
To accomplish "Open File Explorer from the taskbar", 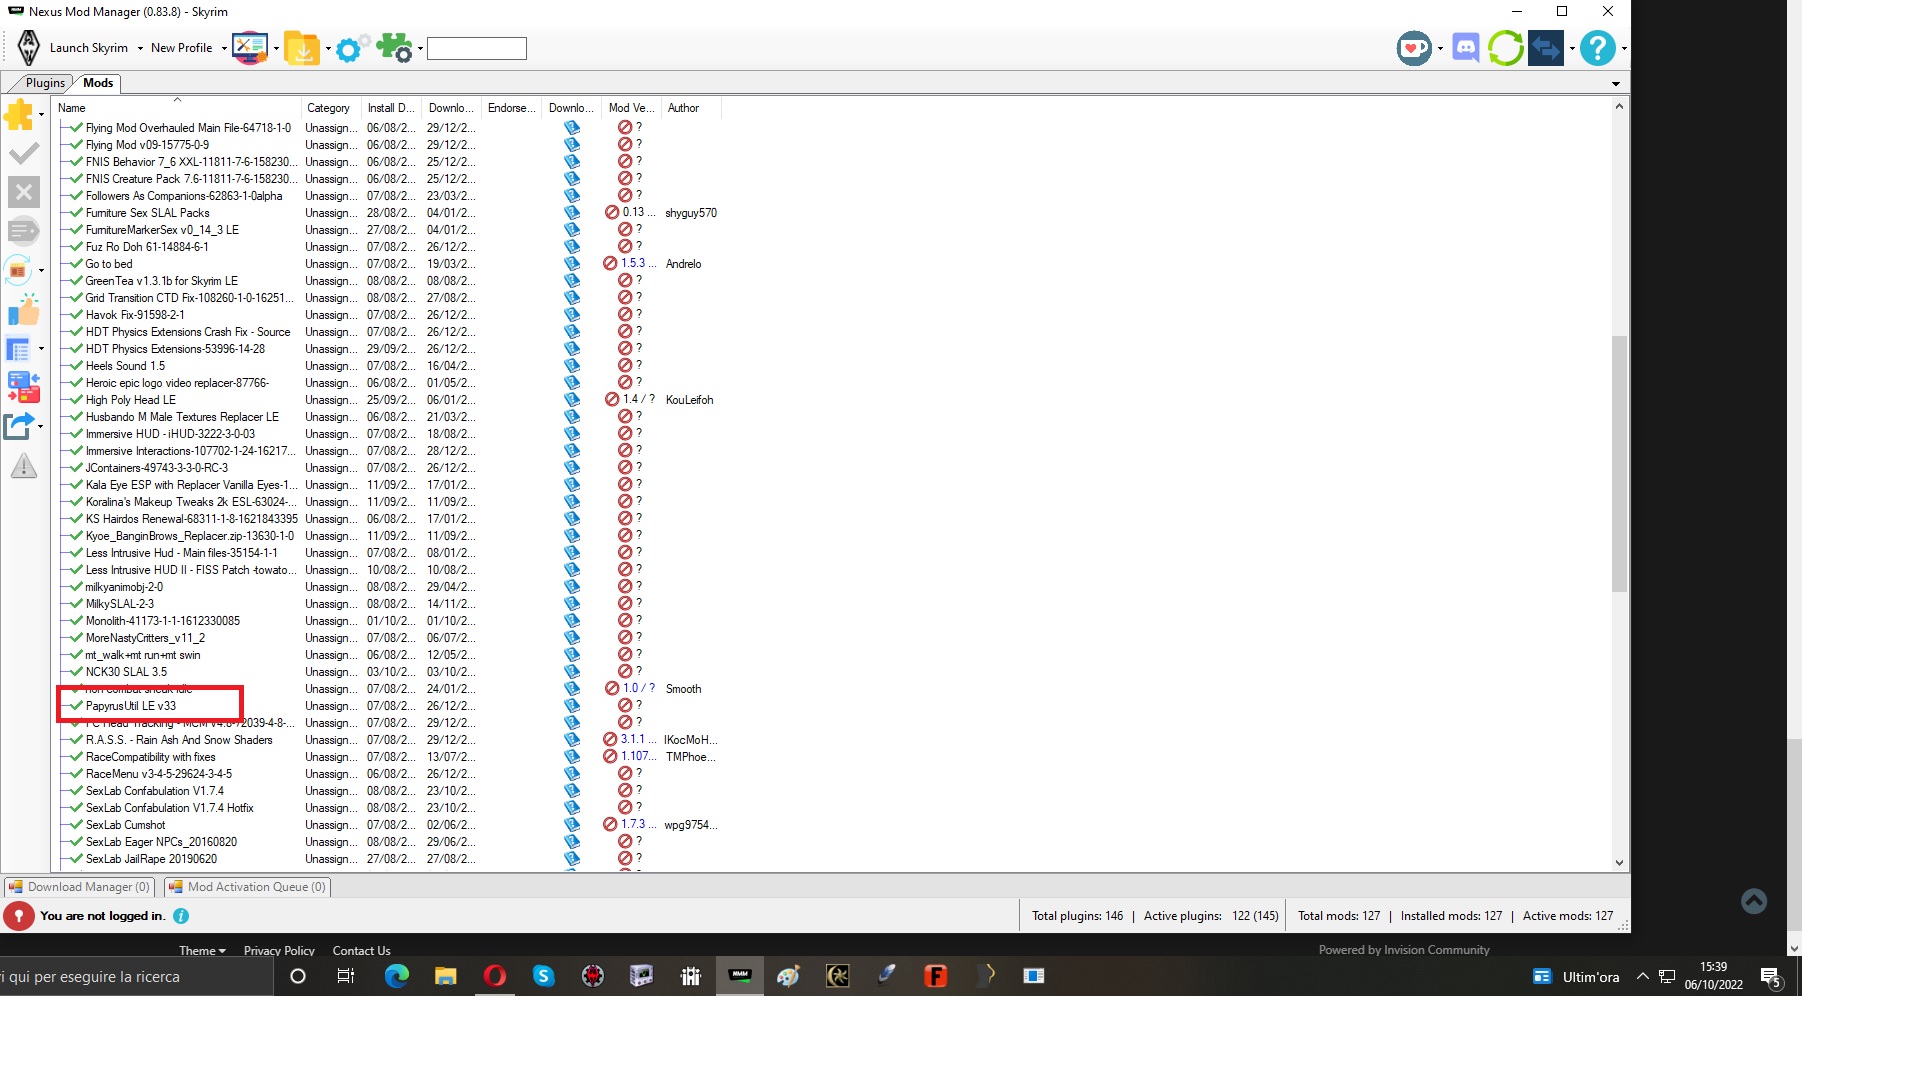I will [445, 976].
